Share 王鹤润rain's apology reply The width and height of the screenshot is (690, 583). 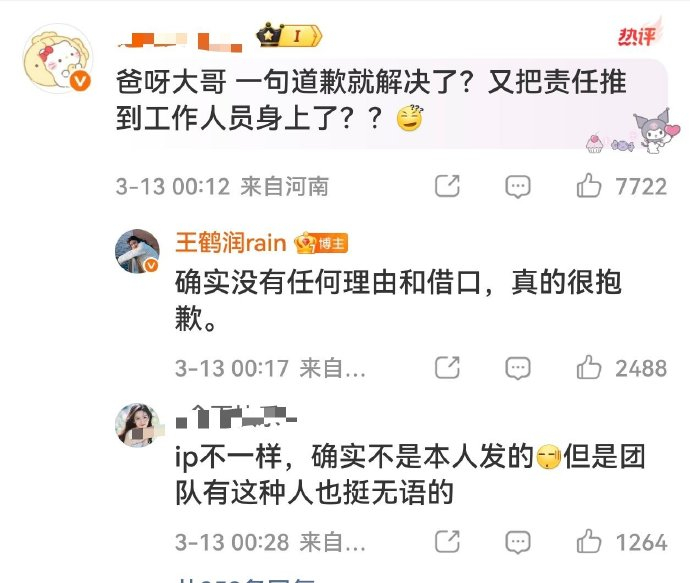click(x=447, y=368)
